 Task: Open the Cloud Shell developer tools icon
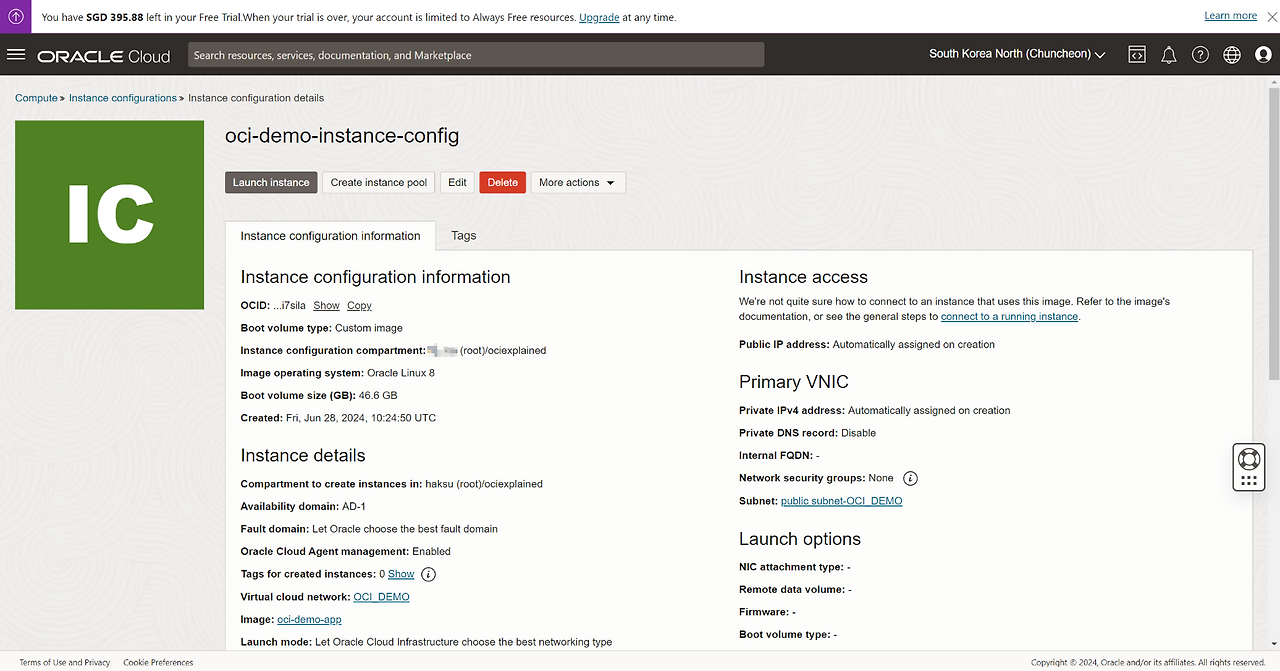coord(1137,55)
